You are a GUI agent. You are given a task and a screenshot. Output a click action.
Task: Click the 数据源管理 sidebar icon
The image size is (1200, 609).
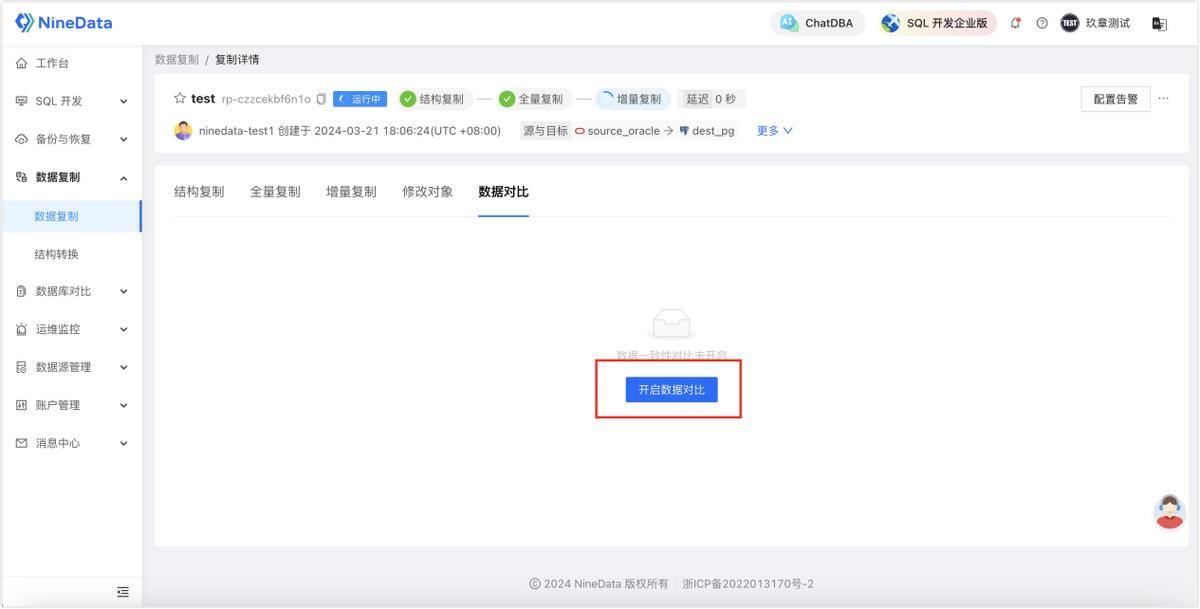(x=22, y=367)
